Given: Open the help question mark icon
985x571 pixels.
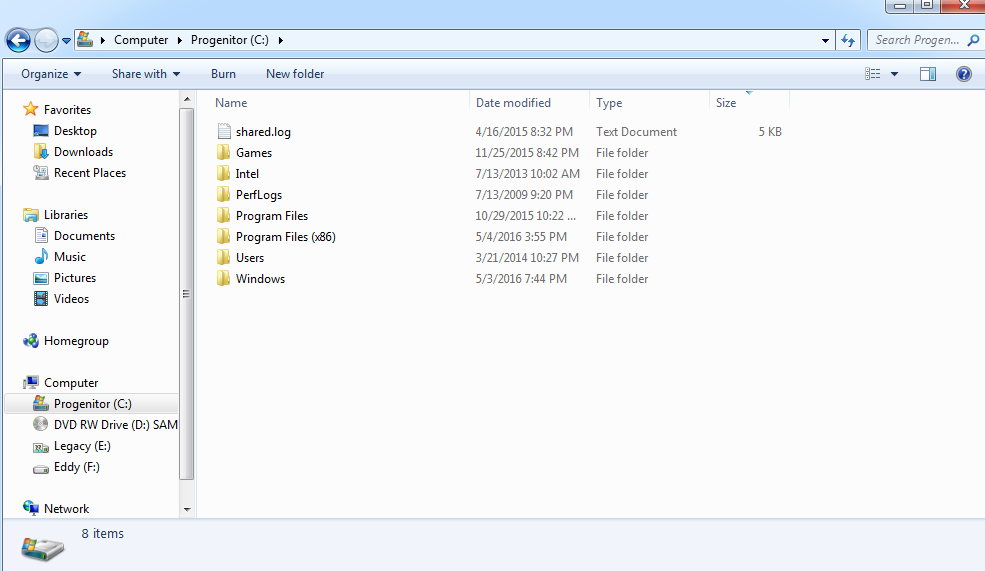Looking at the screenshot, I should tap(964, 74).
